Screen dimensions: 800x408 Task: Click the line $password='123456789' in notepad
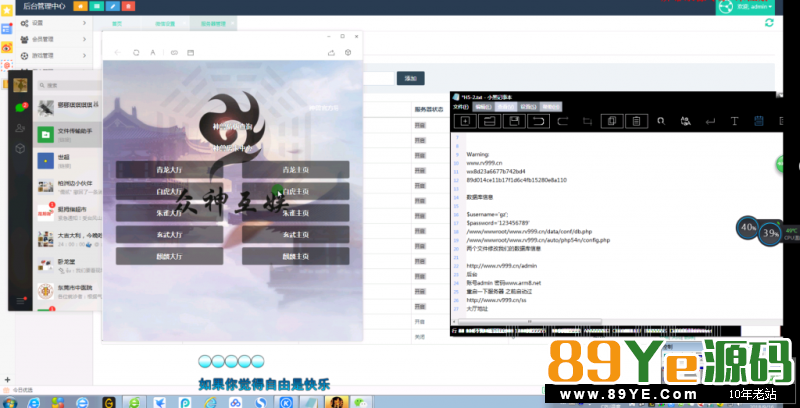[498, 223]
